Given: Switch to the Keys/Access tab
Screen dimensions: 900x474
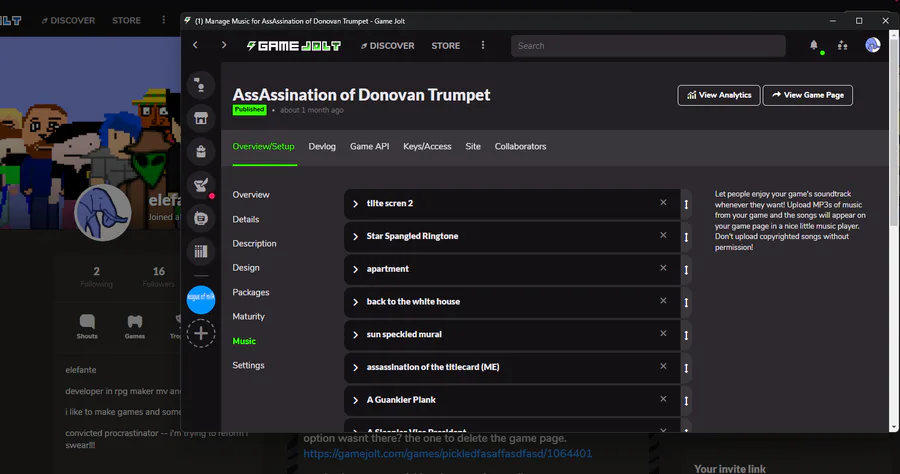Looking at the screenshot, I should (427, 146).
